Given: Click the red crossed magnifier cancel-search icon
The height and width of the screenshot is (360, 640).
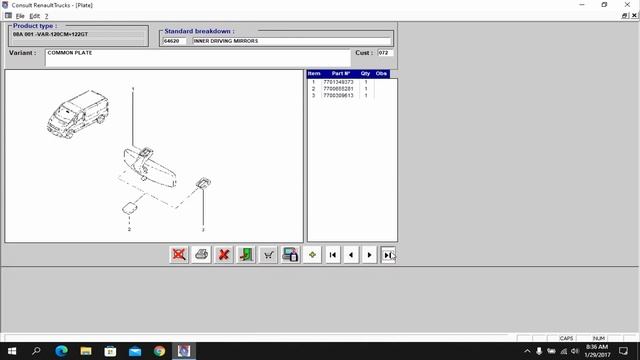Looking at the screenshot, I should tap(179, 255).
